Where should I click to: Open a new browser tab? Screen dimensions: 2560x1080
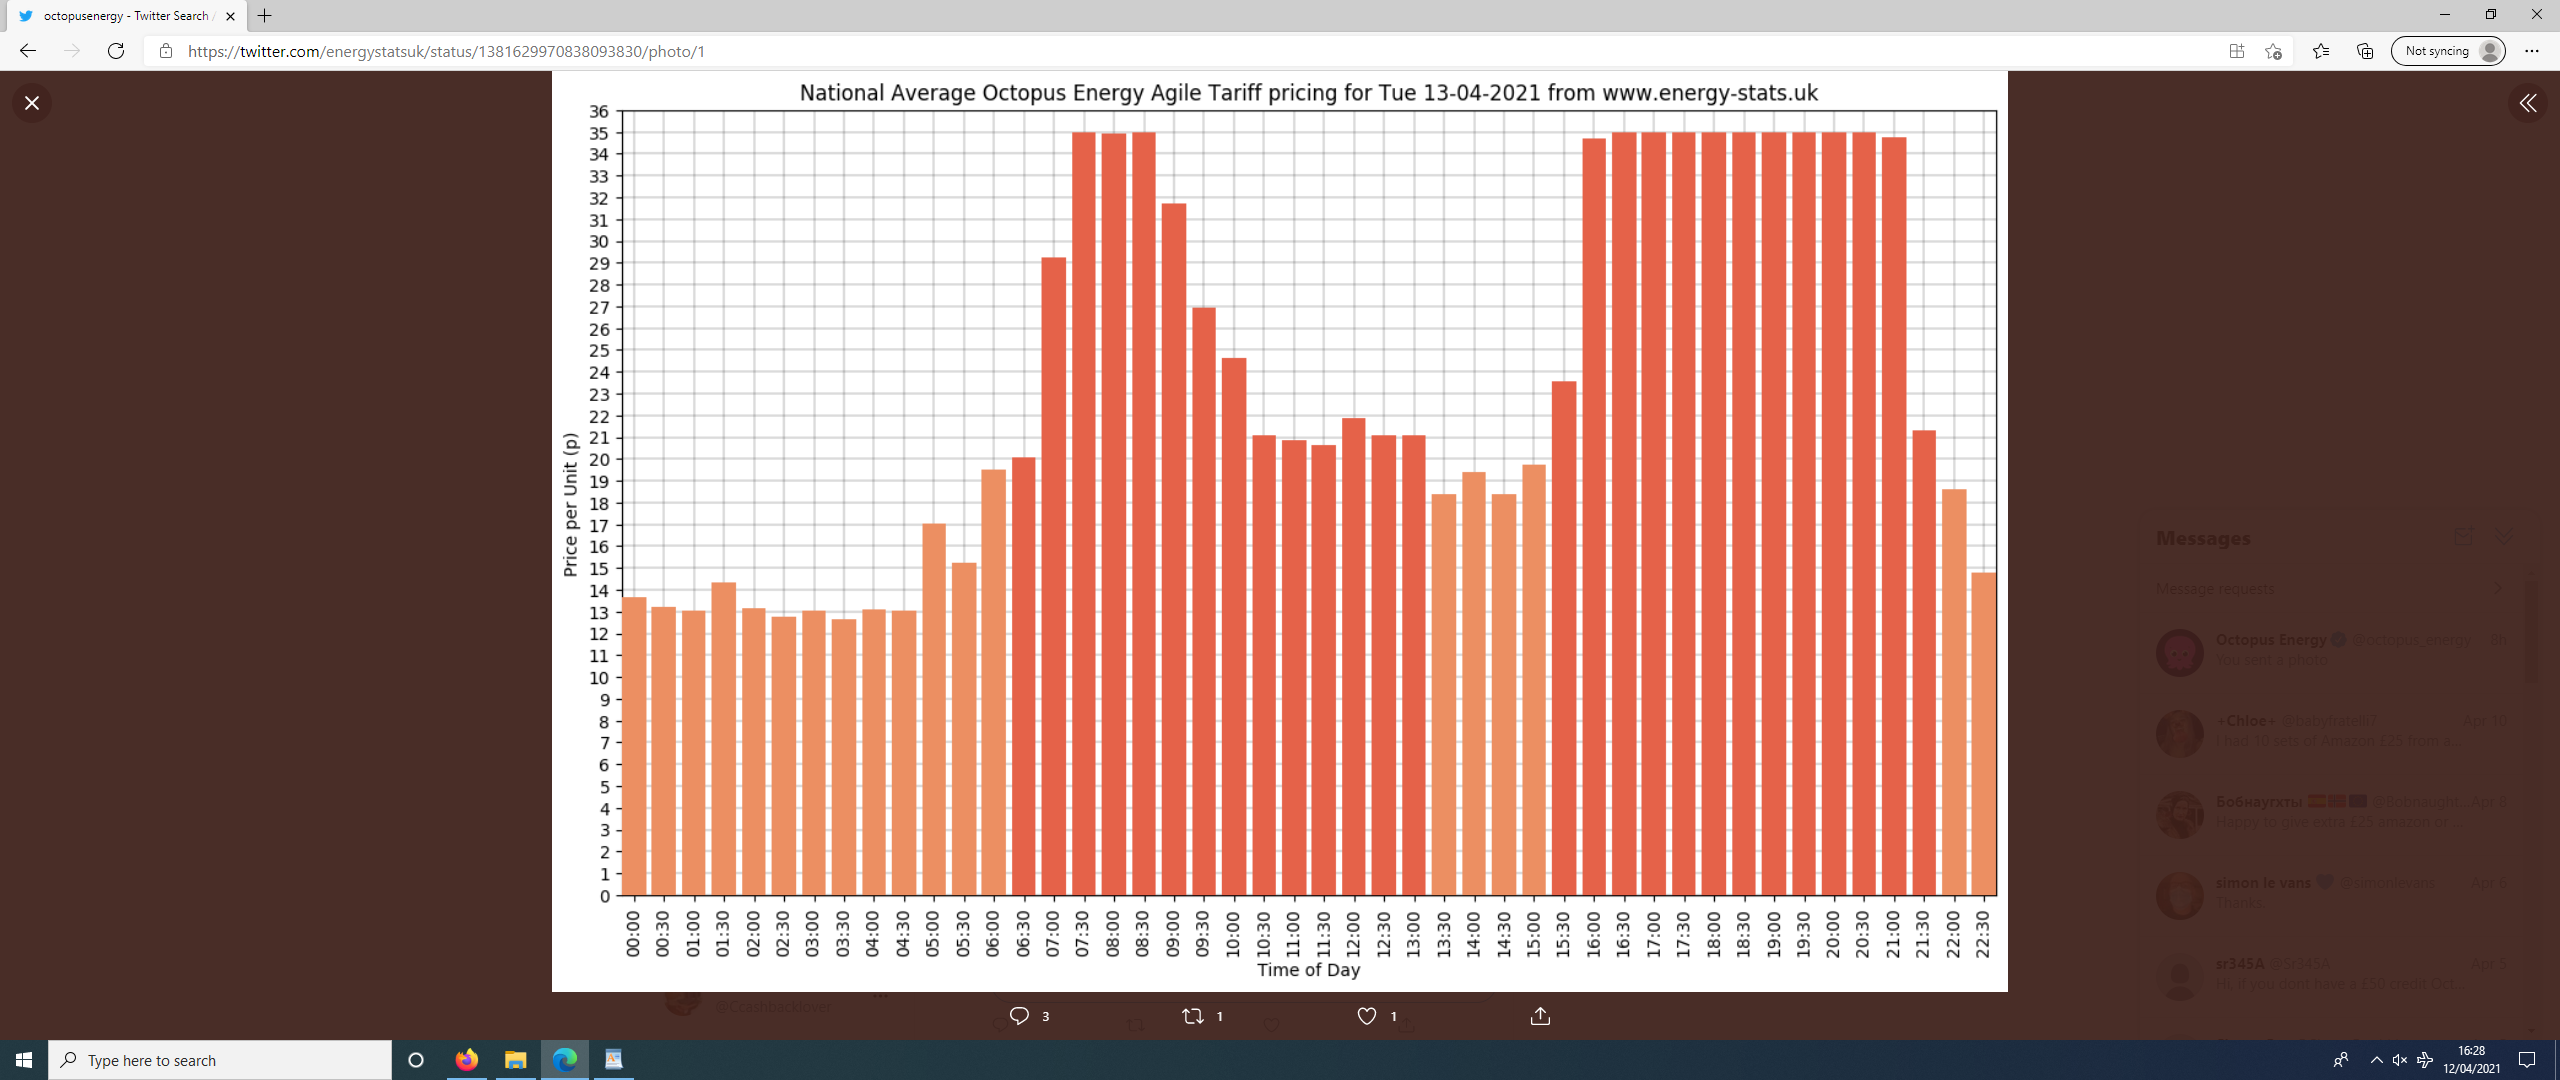265,16
